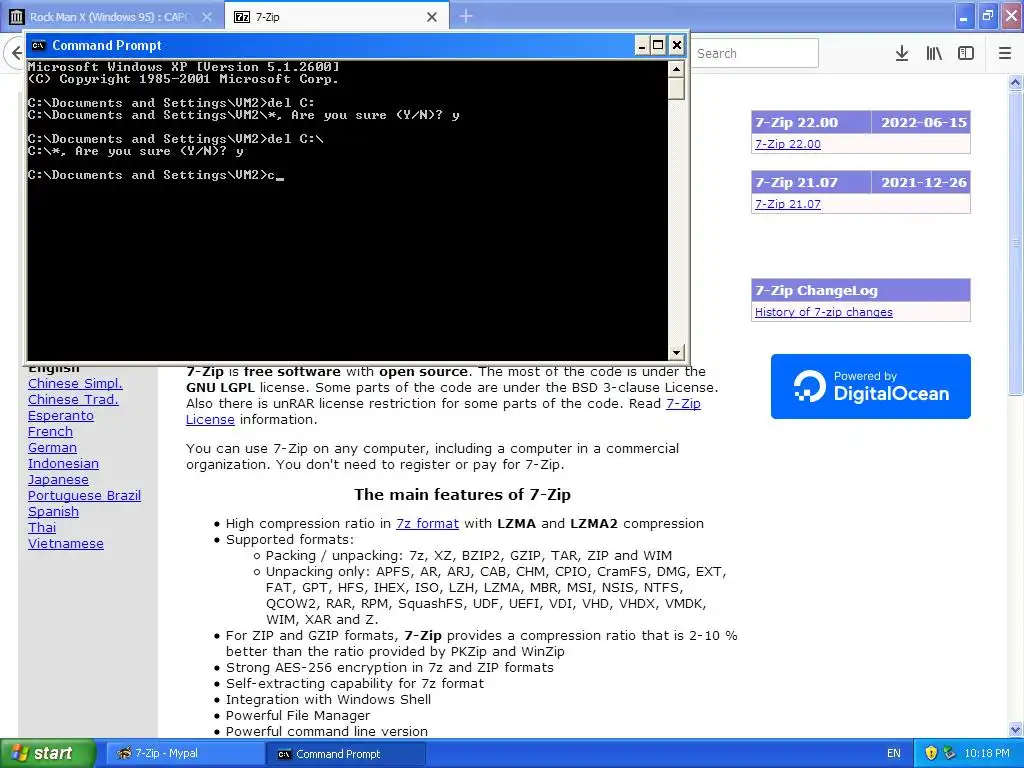Open the browser downloads icon
The height and width of the screenshot is (768, 1024).
(902, 54)
